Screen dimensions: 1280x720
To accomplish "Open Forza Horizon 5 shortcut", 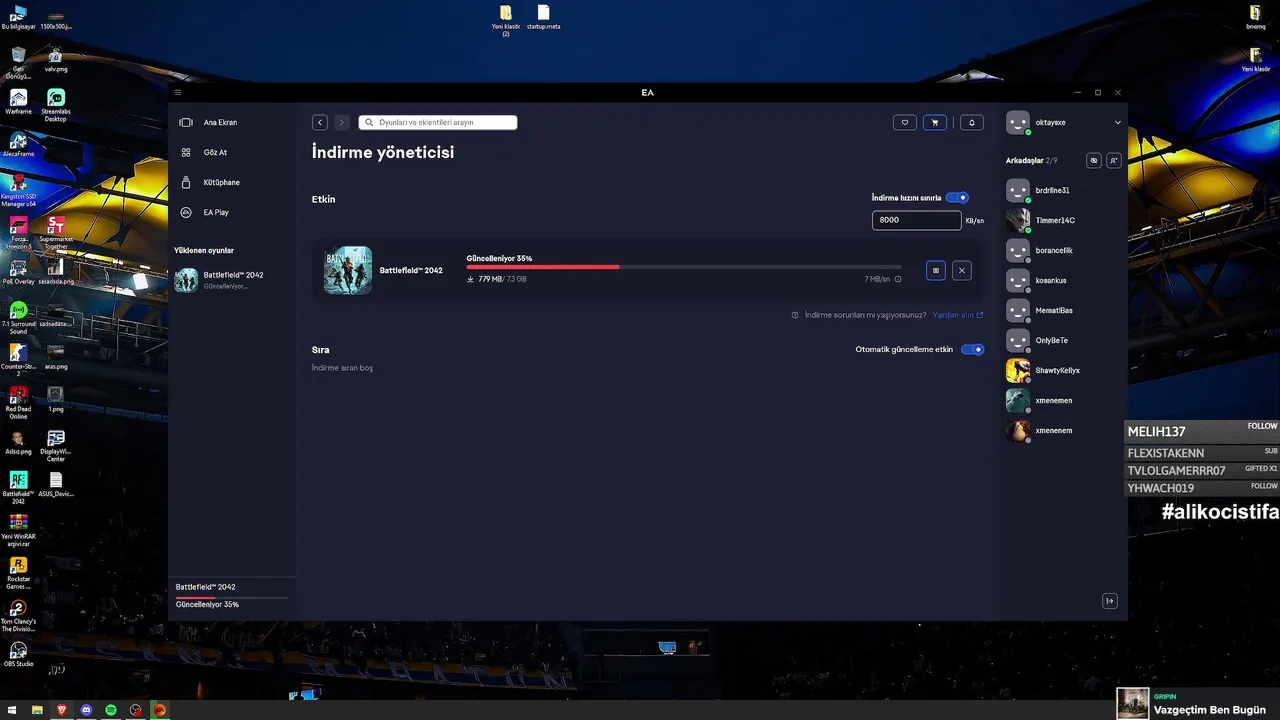I will coord(18,232).
